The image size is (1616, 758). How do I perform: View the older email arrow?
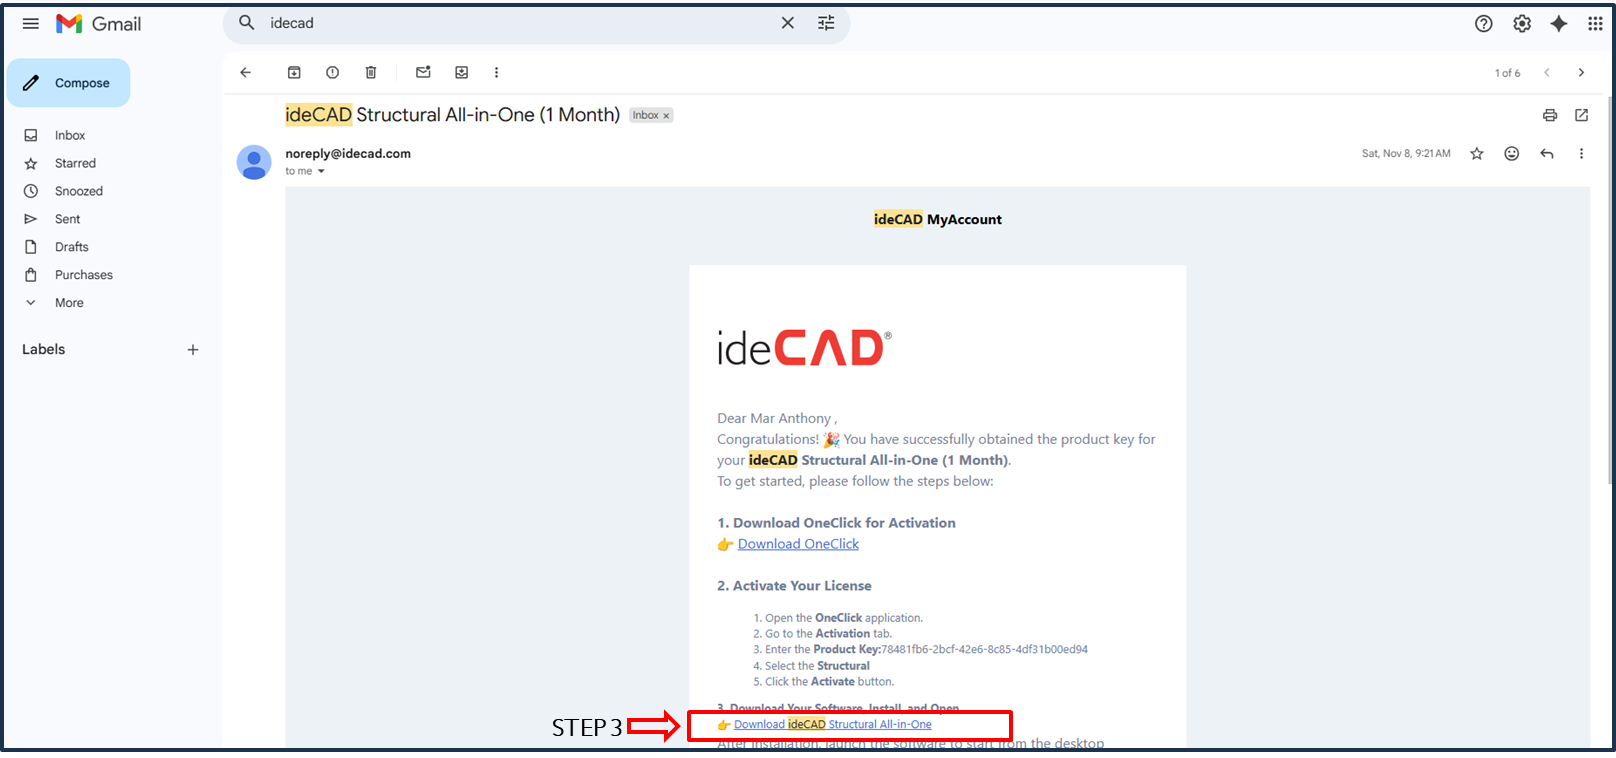click(x=1581, y=73)
